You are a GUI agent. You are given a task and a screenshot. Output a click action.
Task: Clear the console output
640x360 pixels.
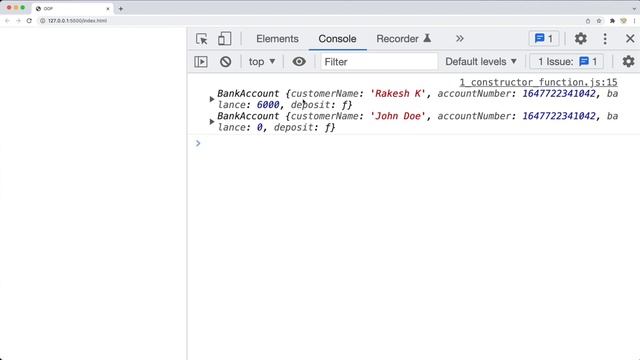pyautogui.click(x=225, y=62)
